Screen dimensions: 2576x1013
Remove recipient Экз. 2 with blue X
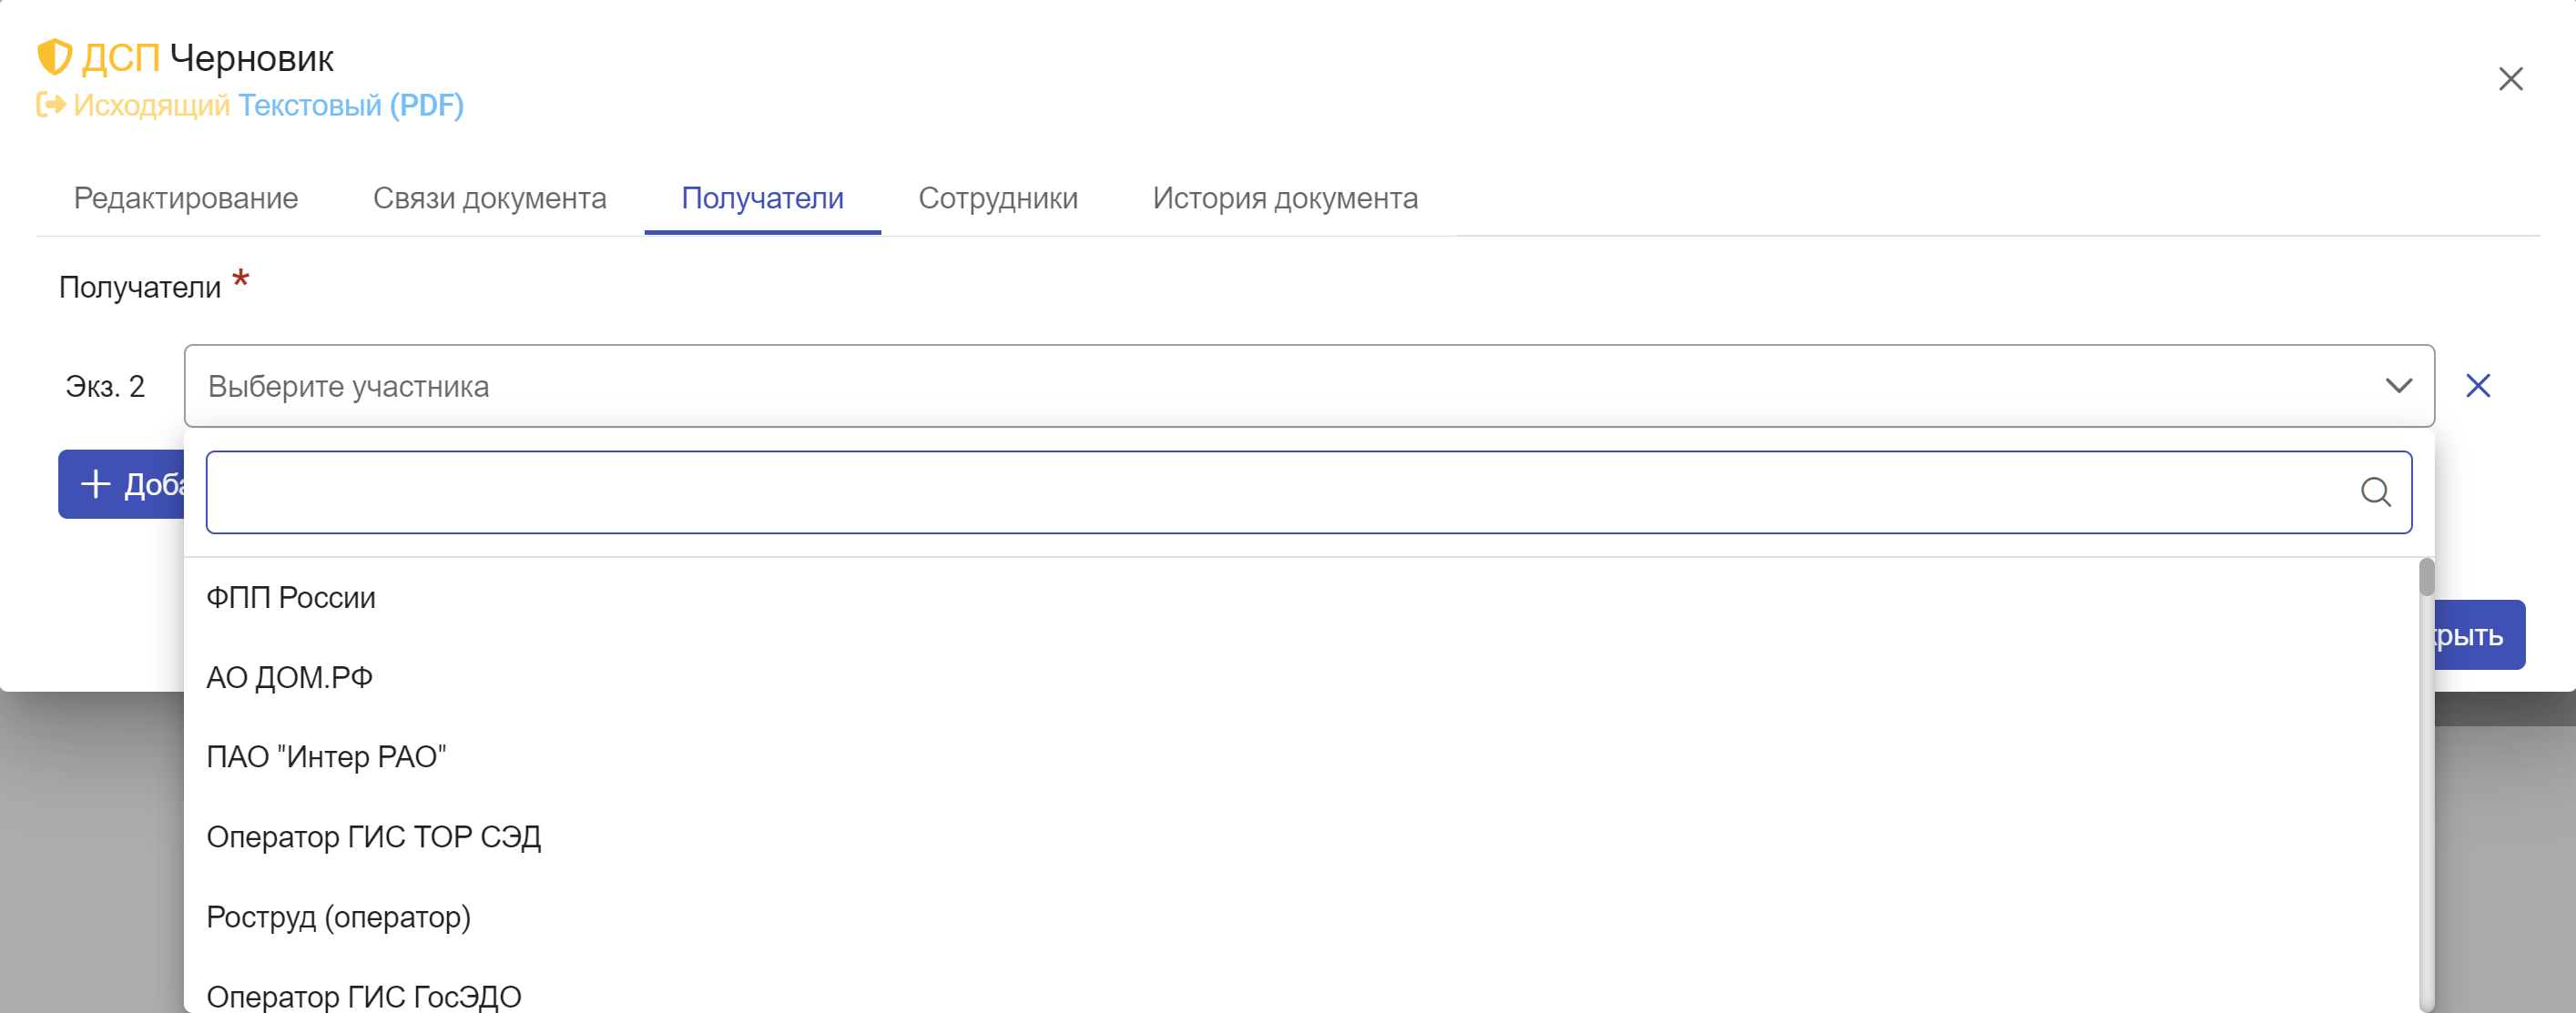(x=2477, y=386)
